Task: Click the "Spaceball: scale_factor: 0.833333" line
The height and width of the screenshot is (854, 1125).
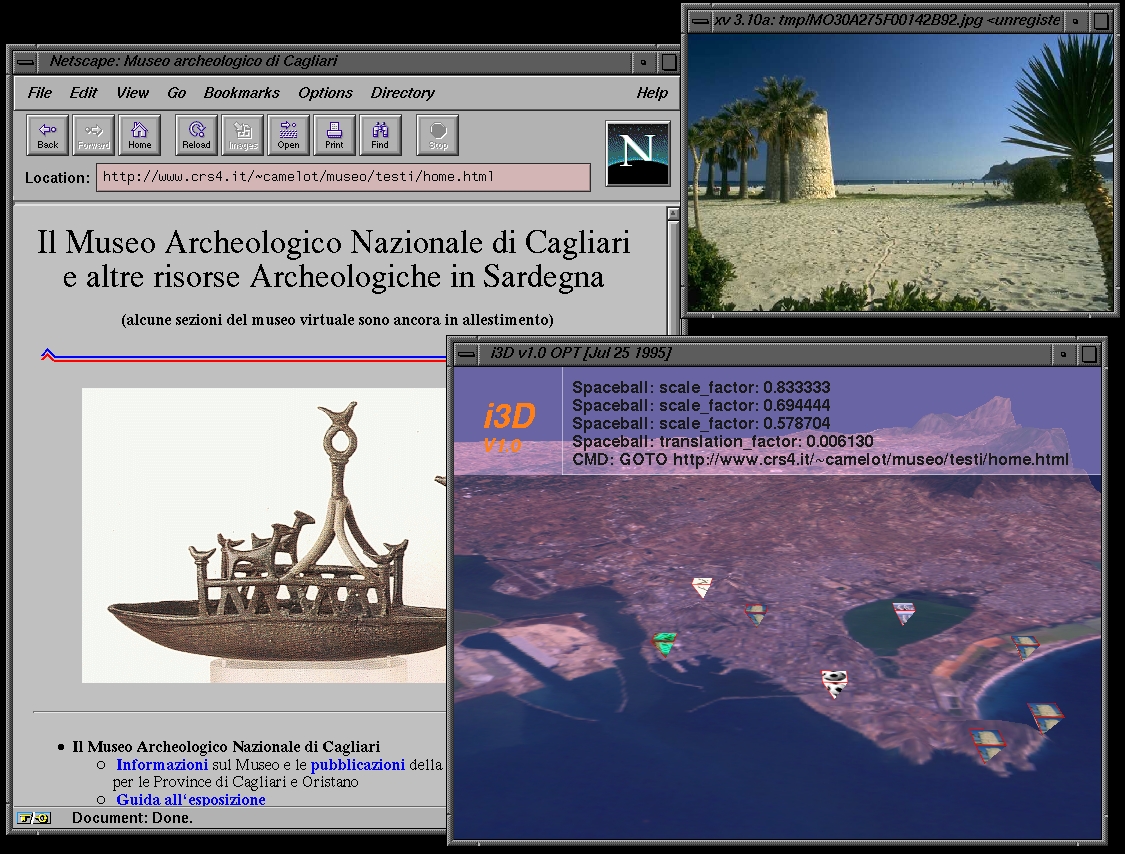Action: (701, 388)
